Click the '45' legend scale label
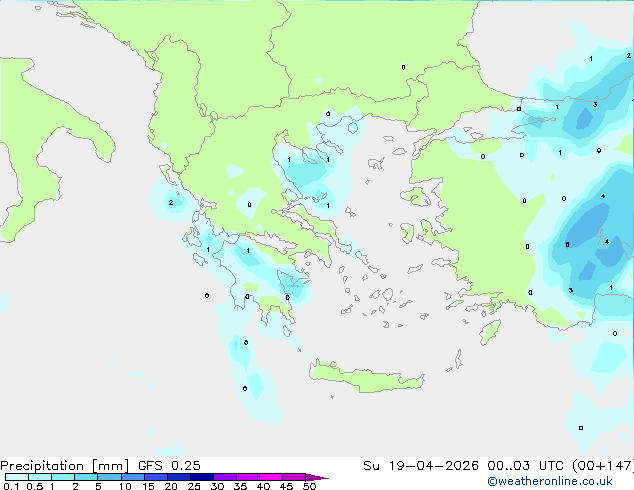 (286, 486)
